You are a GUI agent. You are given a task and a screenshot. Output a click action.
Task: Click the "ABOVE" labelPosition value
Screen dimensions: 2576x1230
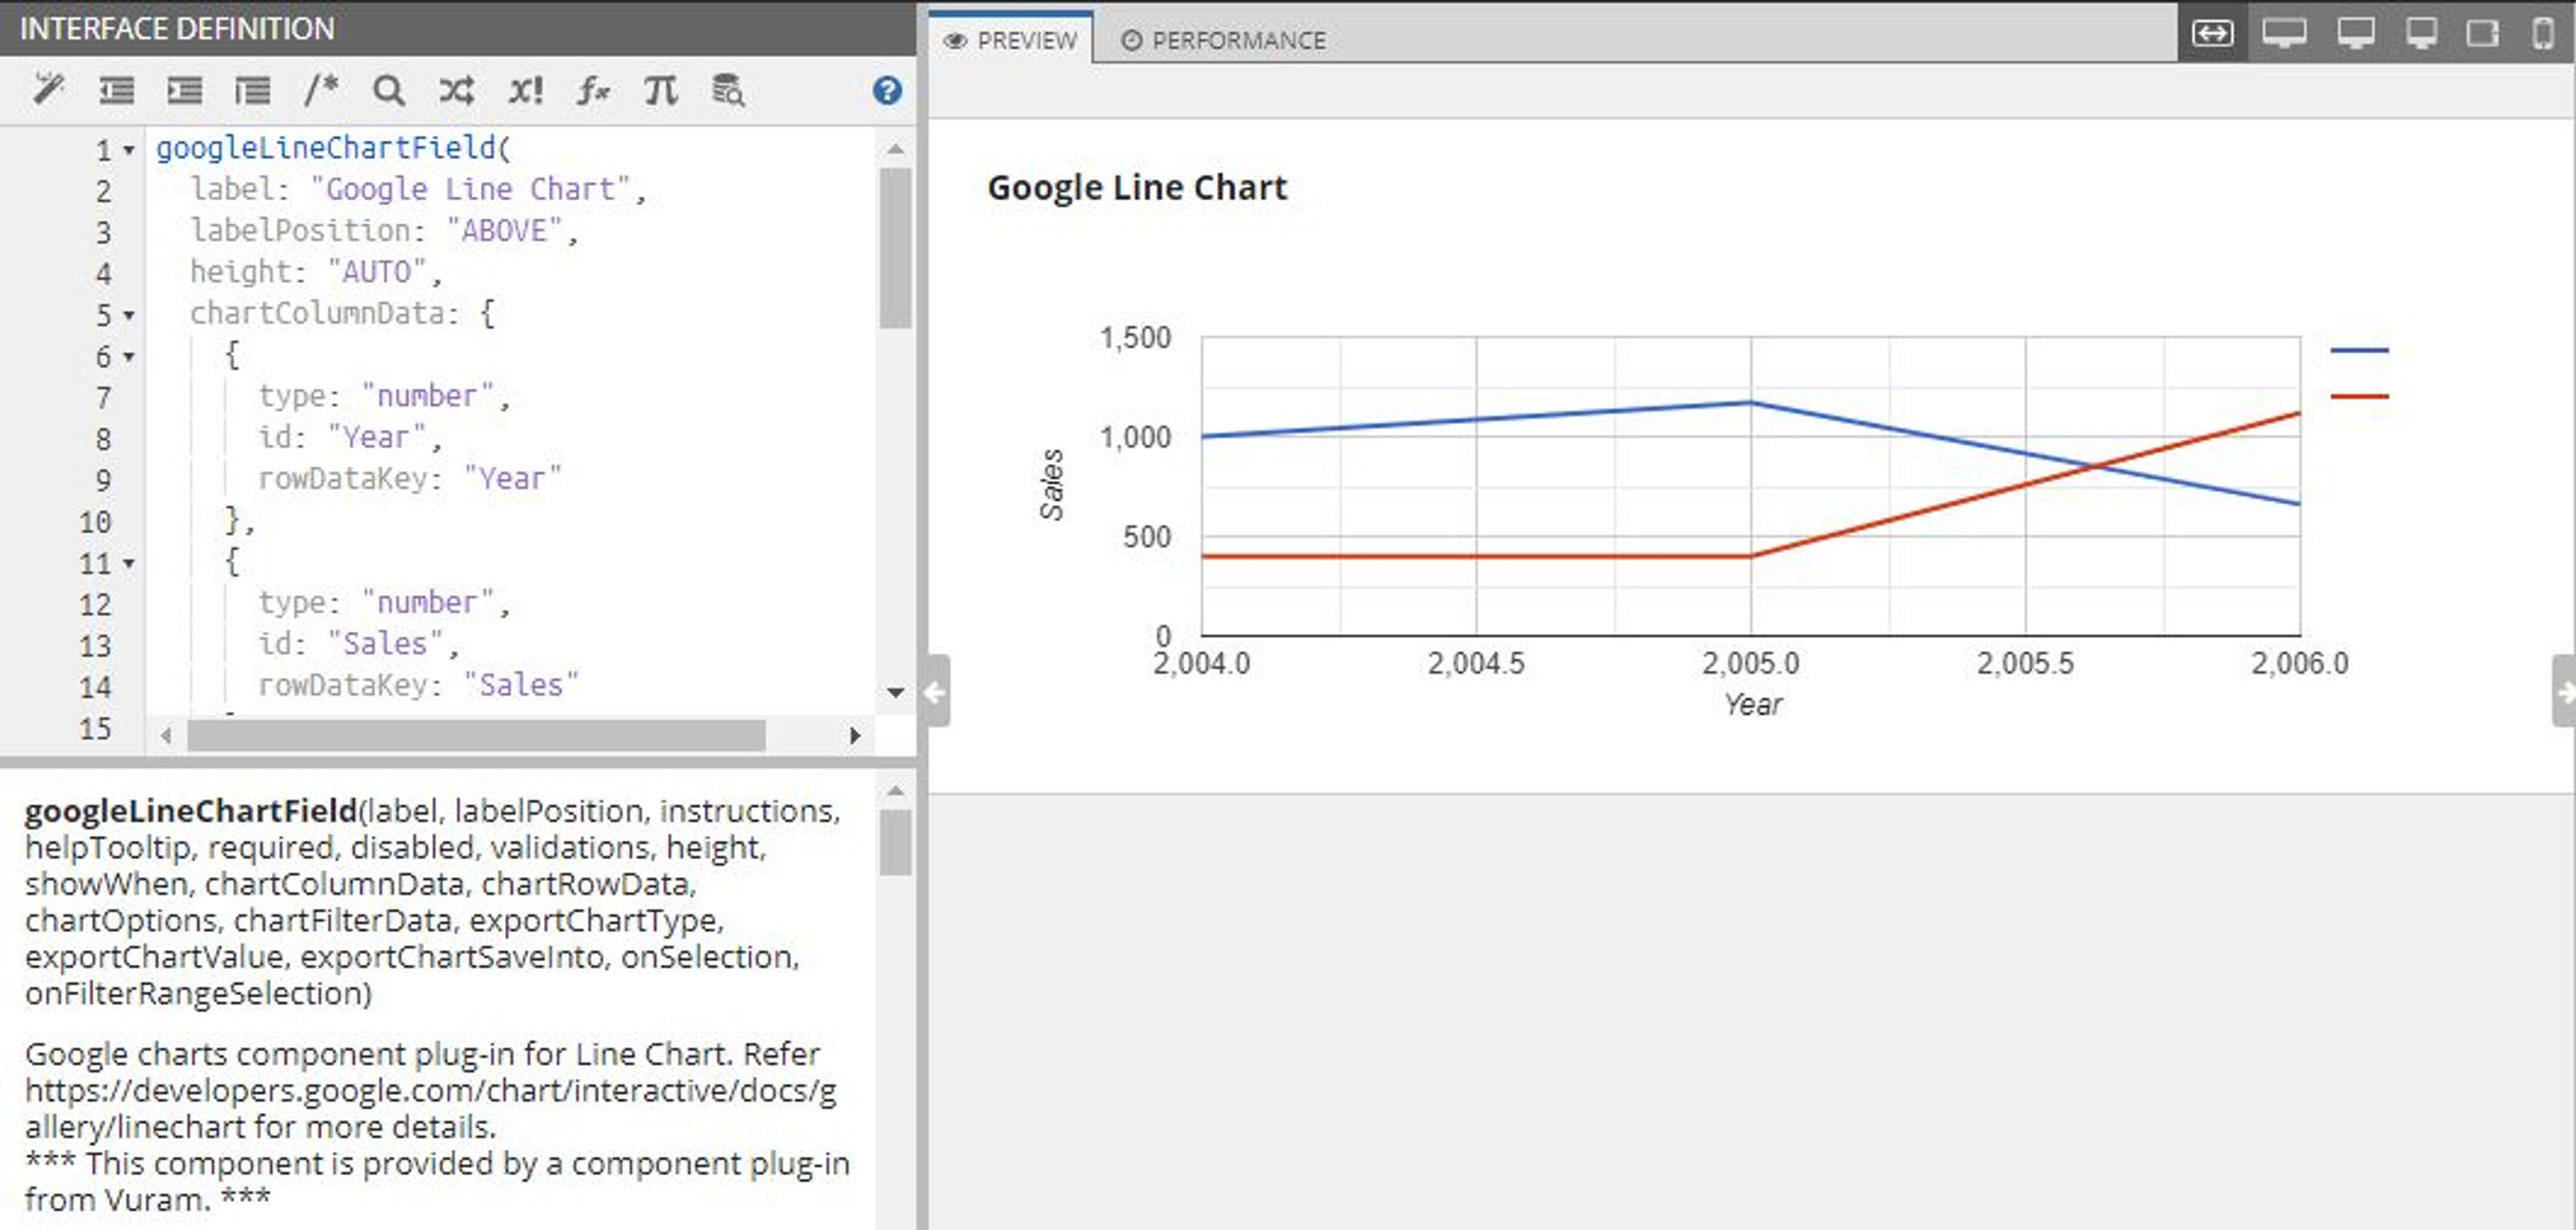coord(504,231)
